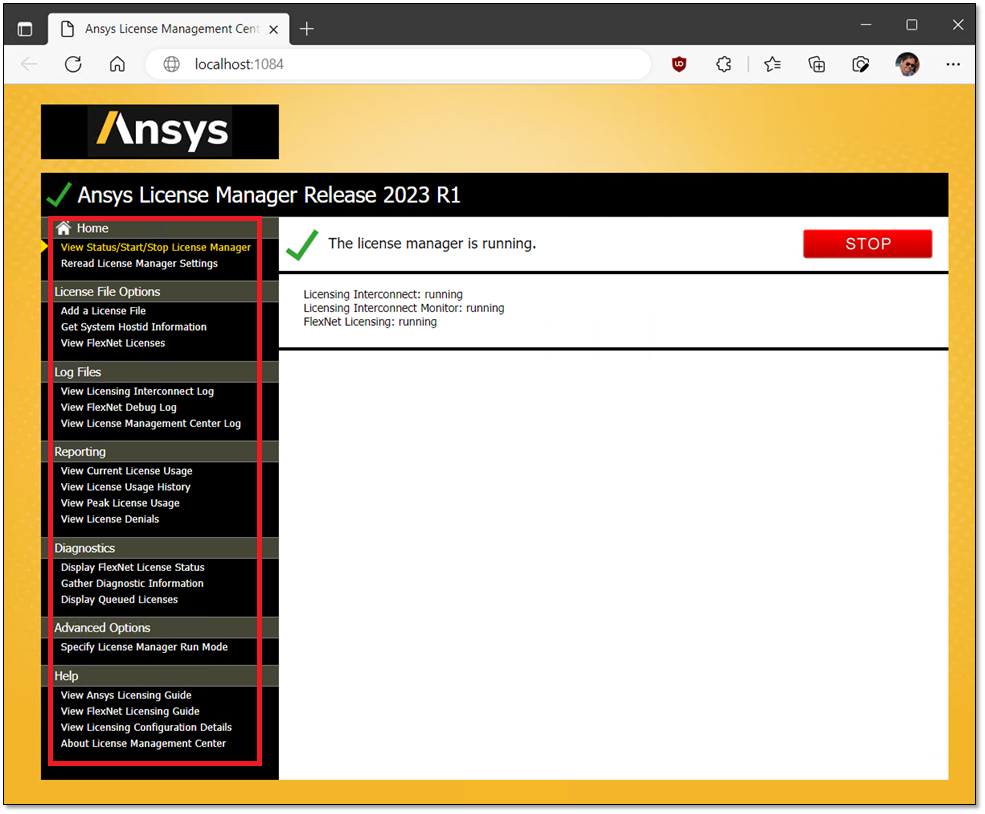Open the Settings and more ellipsis menu
The height and width of the screenshot is (814, 985).
coord(953,64)
